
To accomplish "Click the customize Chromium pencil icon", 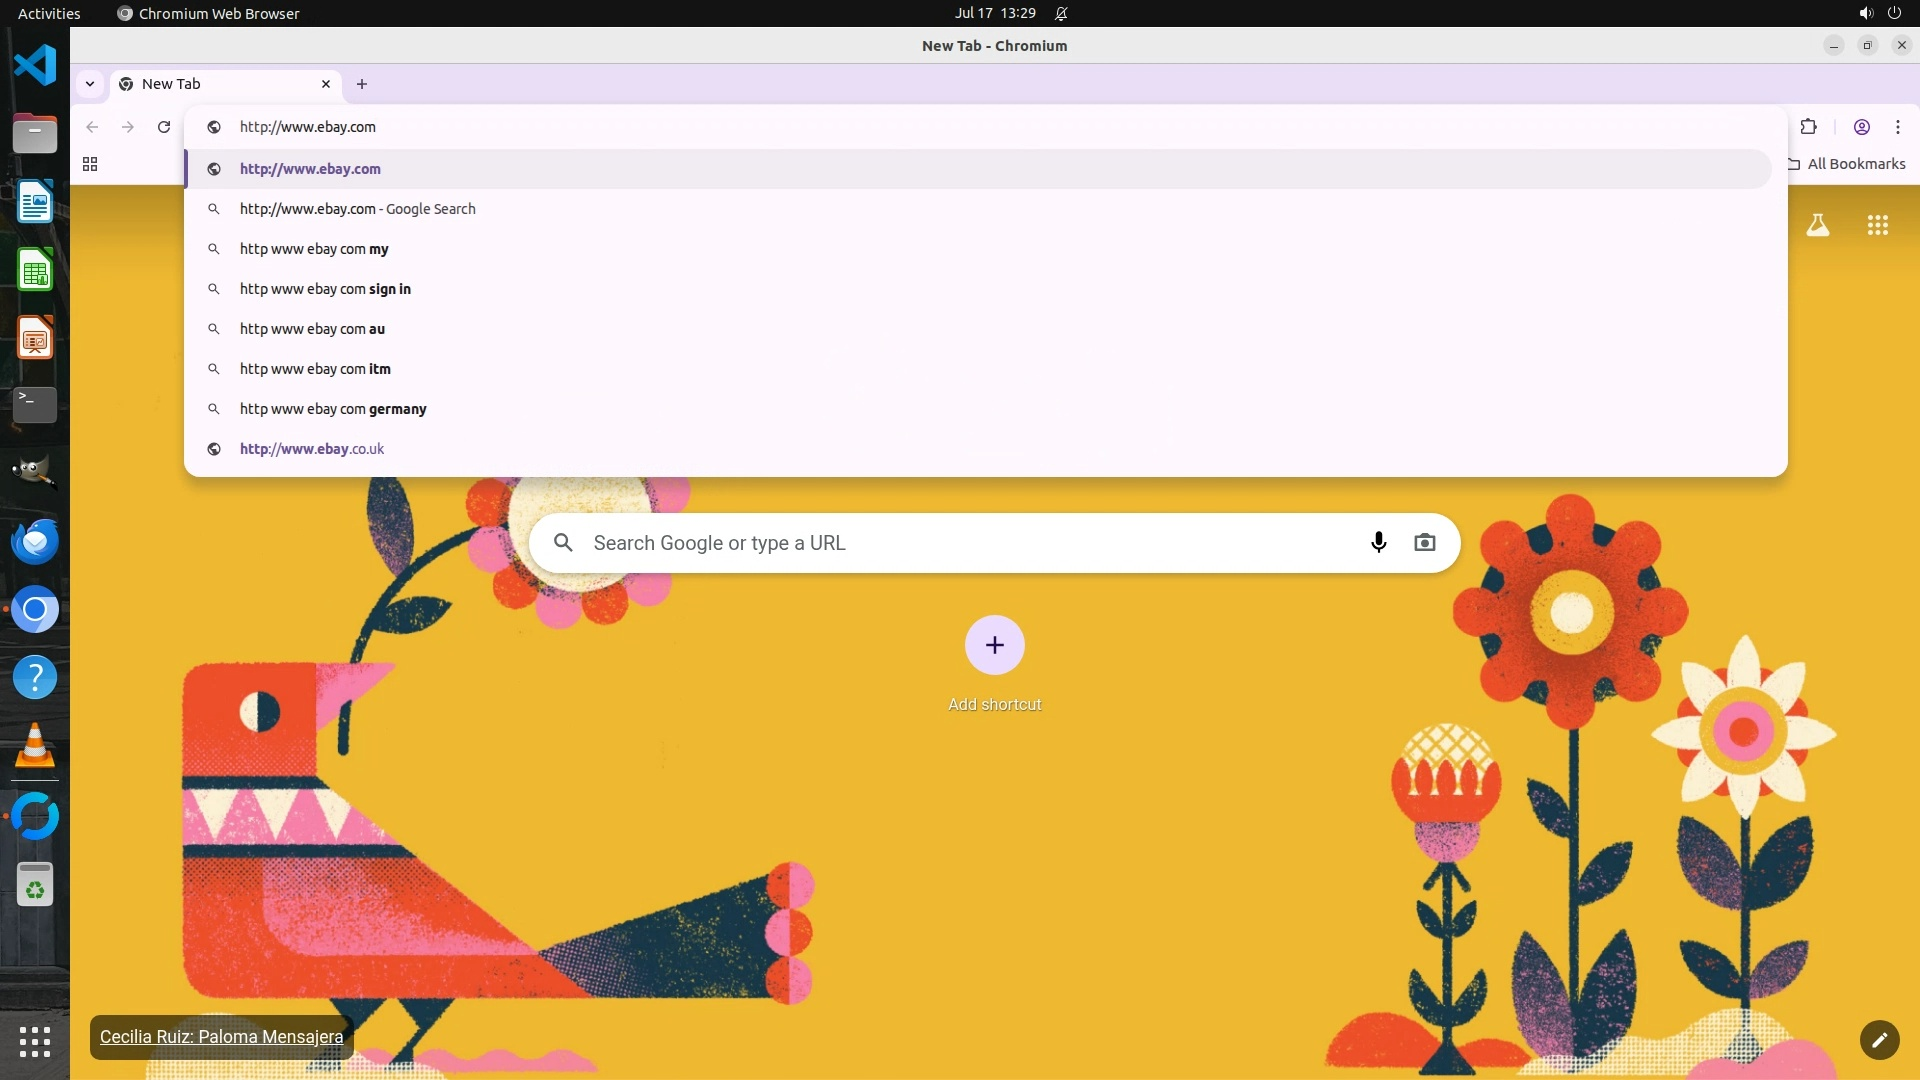I will [x=1879, y=1040].
